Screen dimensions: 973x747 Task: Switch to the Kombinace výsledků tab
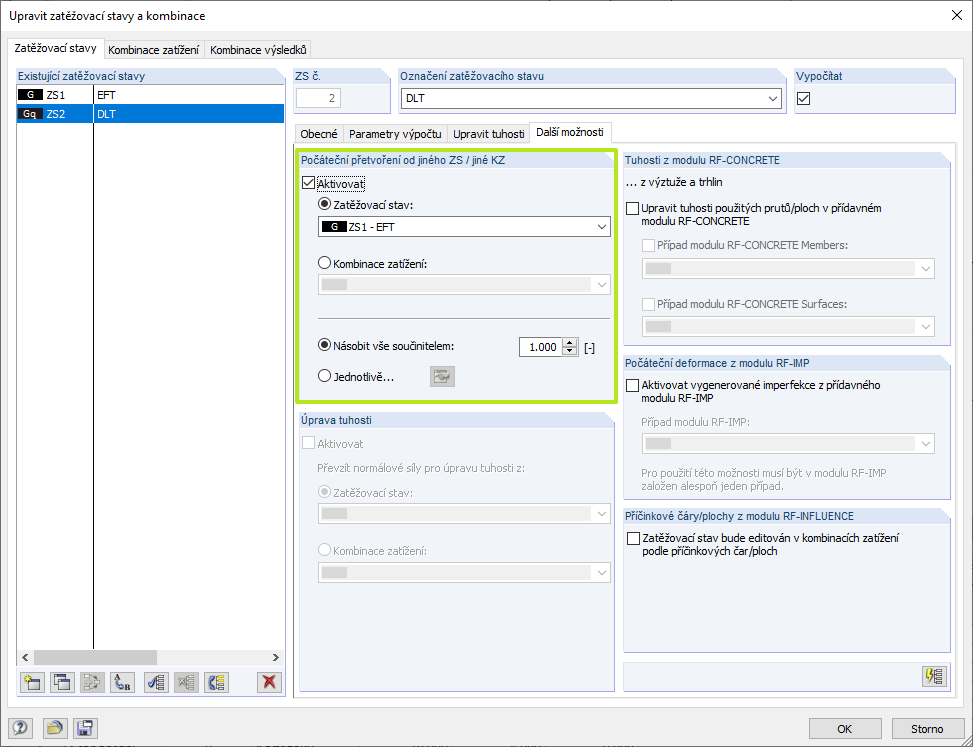point(258,50)
